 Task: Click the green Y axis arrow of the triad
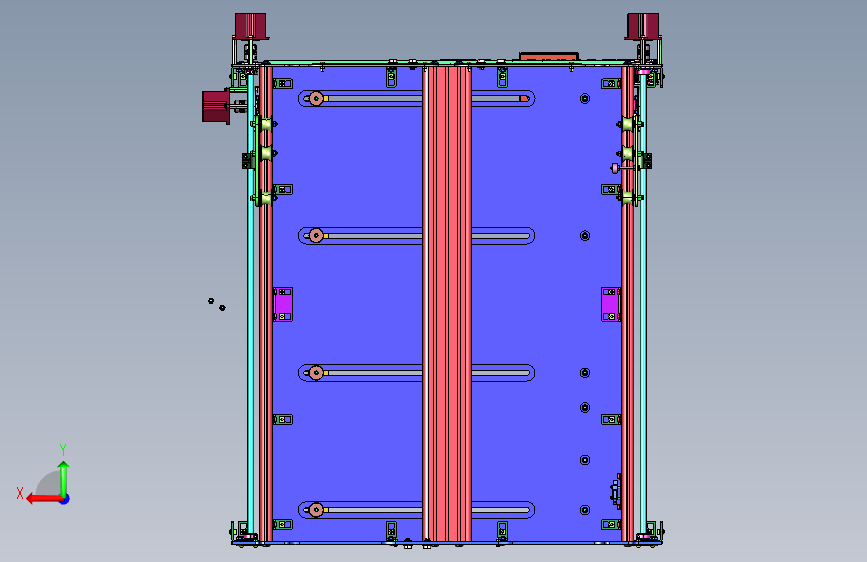point(64,478)
